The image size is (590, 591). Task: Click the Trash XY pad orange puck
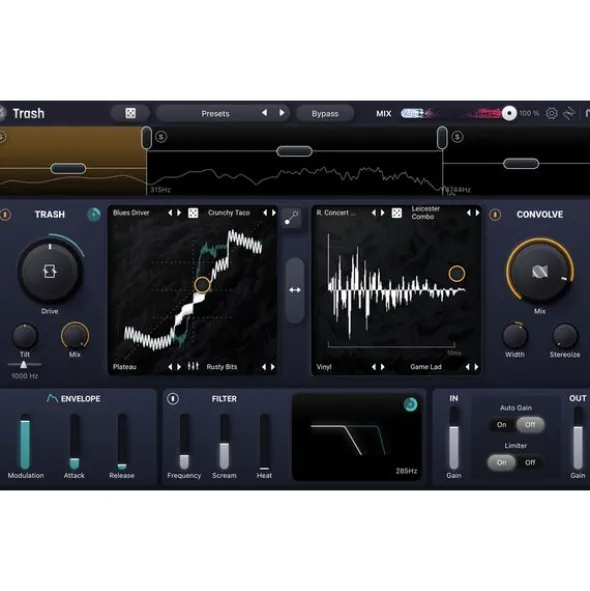click(202, 285)
